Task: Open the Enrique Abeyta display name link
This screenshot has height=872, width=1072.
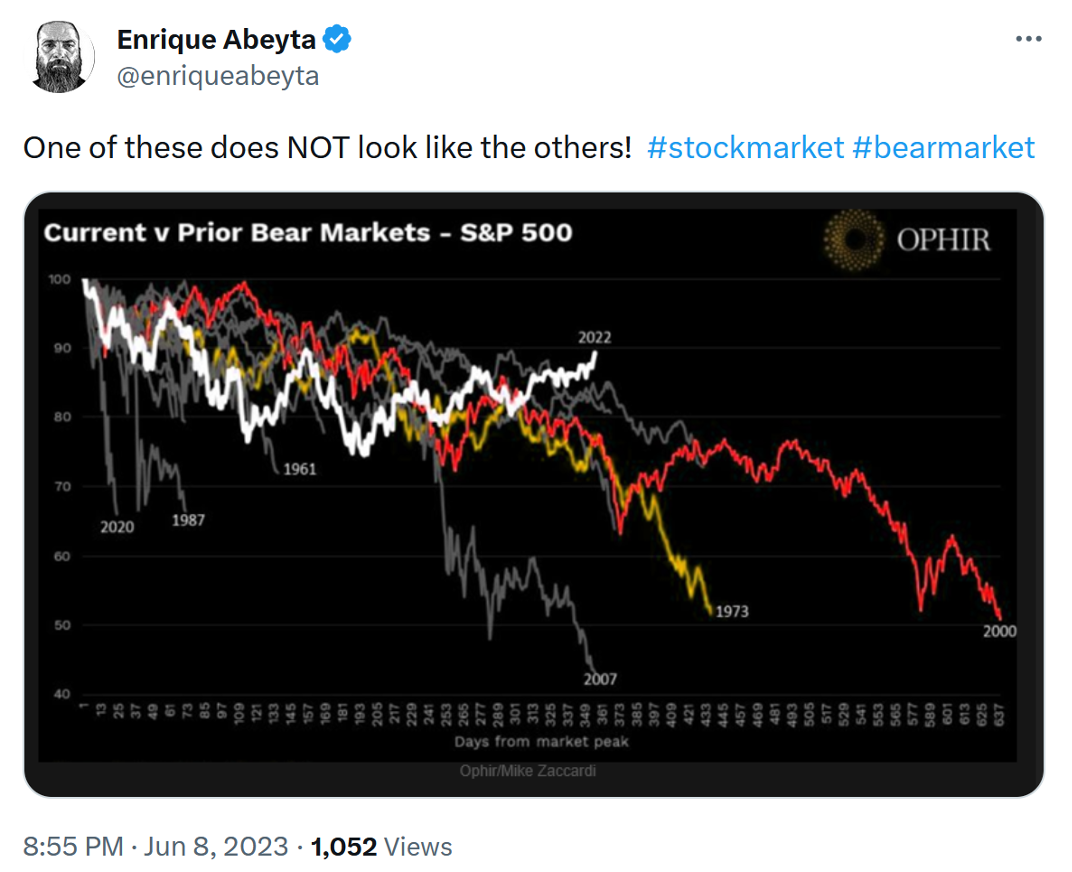Action: tap(216, 40)
